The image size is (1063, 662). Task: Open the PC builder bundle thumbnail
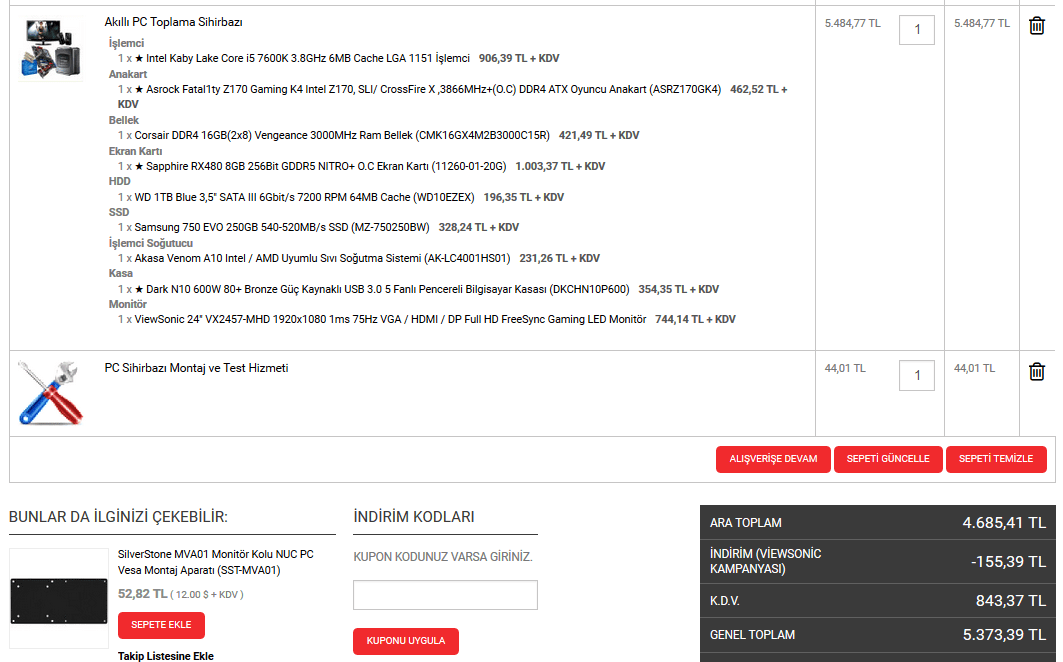click(52, 50)
